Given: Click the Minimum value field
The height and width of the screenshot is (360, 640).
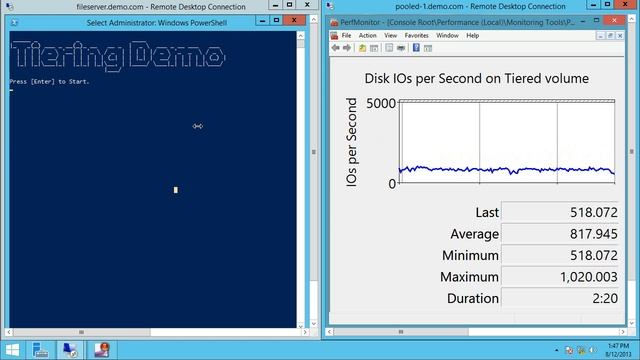Looking at the screenshot, I should (560, 256).
